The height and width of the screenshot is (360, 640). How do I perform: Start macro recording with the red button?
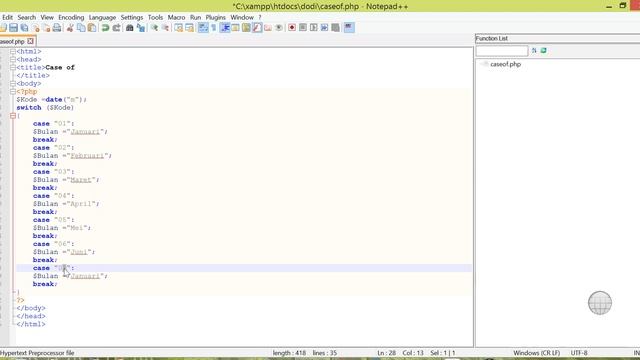(x=291, y=28)
